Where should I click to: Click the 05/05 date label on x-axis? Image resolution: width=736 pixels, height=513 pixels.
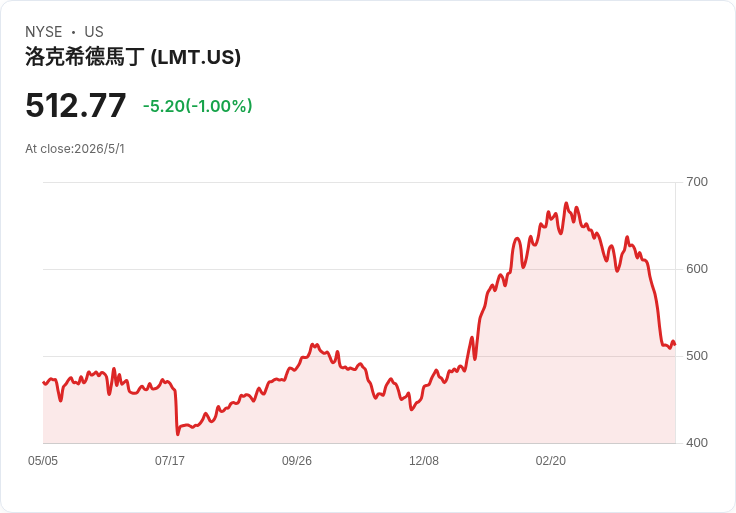[x=43, y=460]
